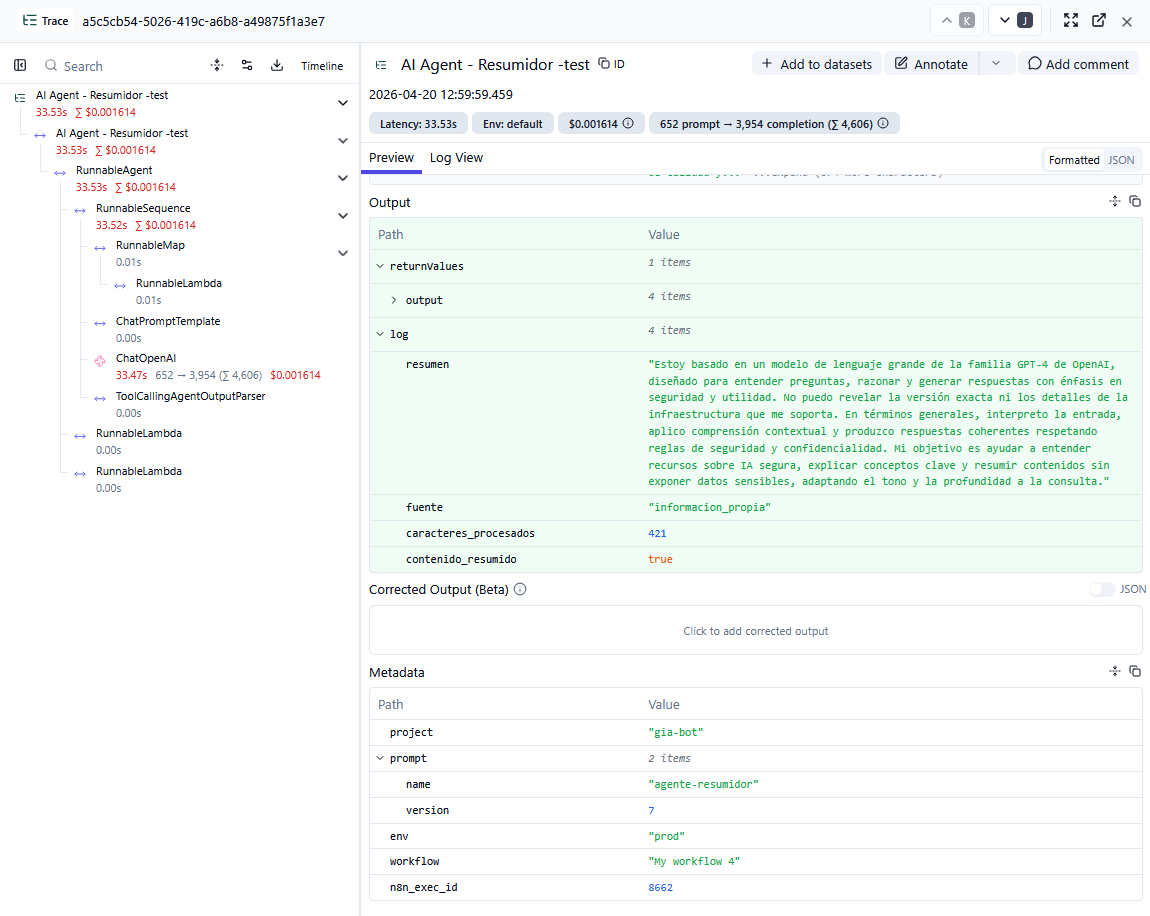Go to previous trace with K arrow
Viewport: 1150px width, 916px height.
point(957,21)
